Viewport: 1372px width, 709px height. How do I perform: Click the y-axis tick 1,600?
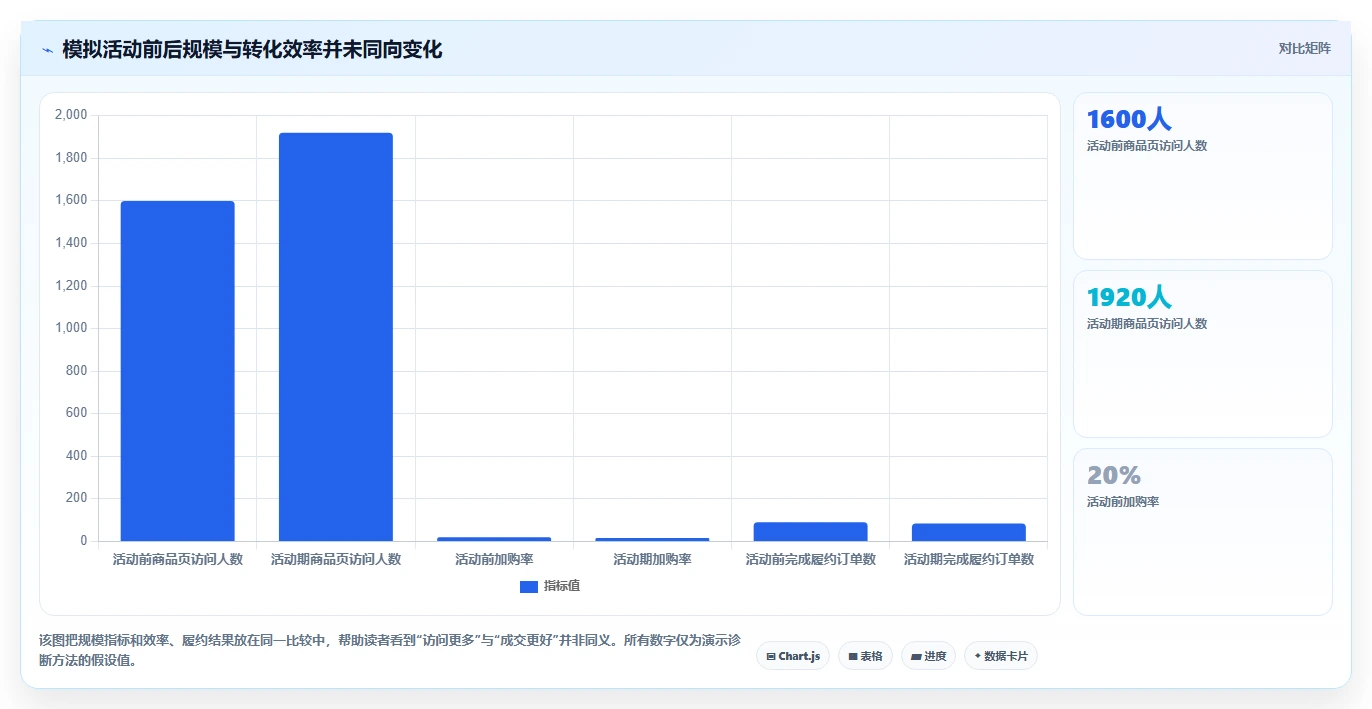point(71,200)
